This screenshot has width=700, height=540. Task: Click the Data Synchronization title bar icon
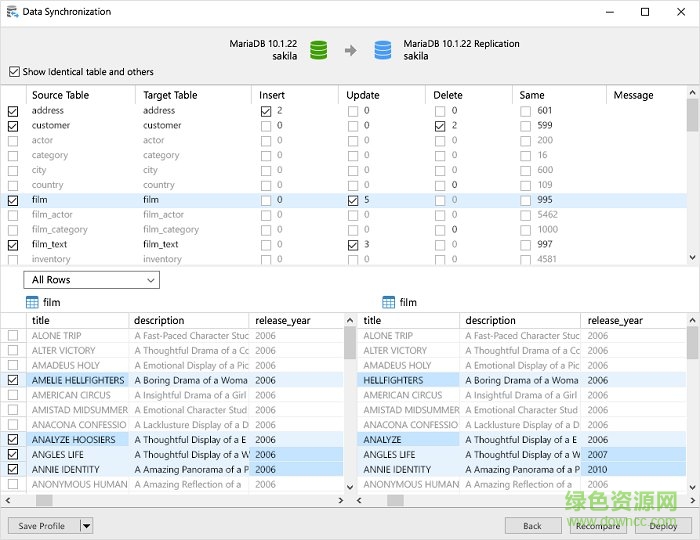pos(12,12)
